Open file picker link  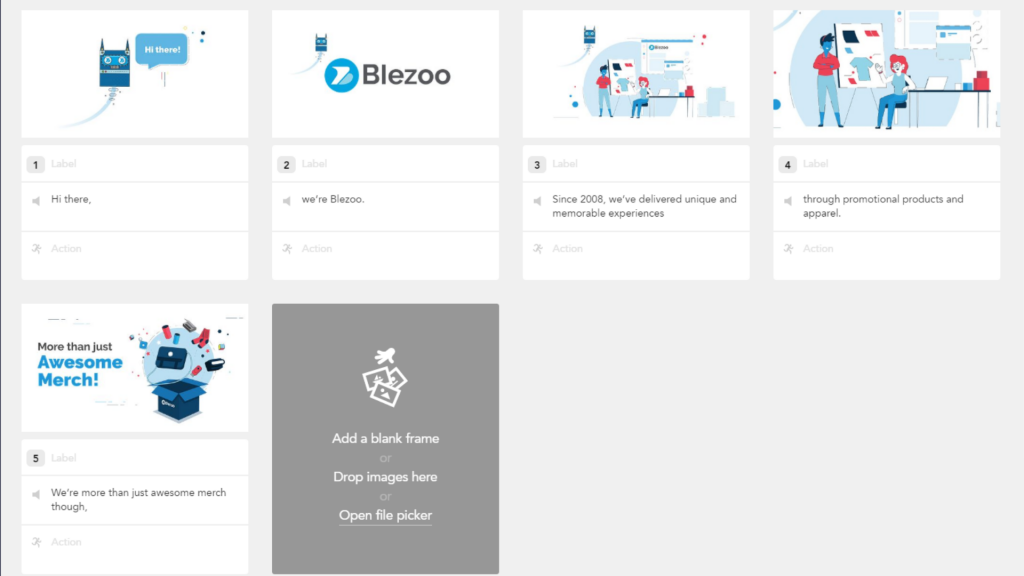[x=385, y=515]
